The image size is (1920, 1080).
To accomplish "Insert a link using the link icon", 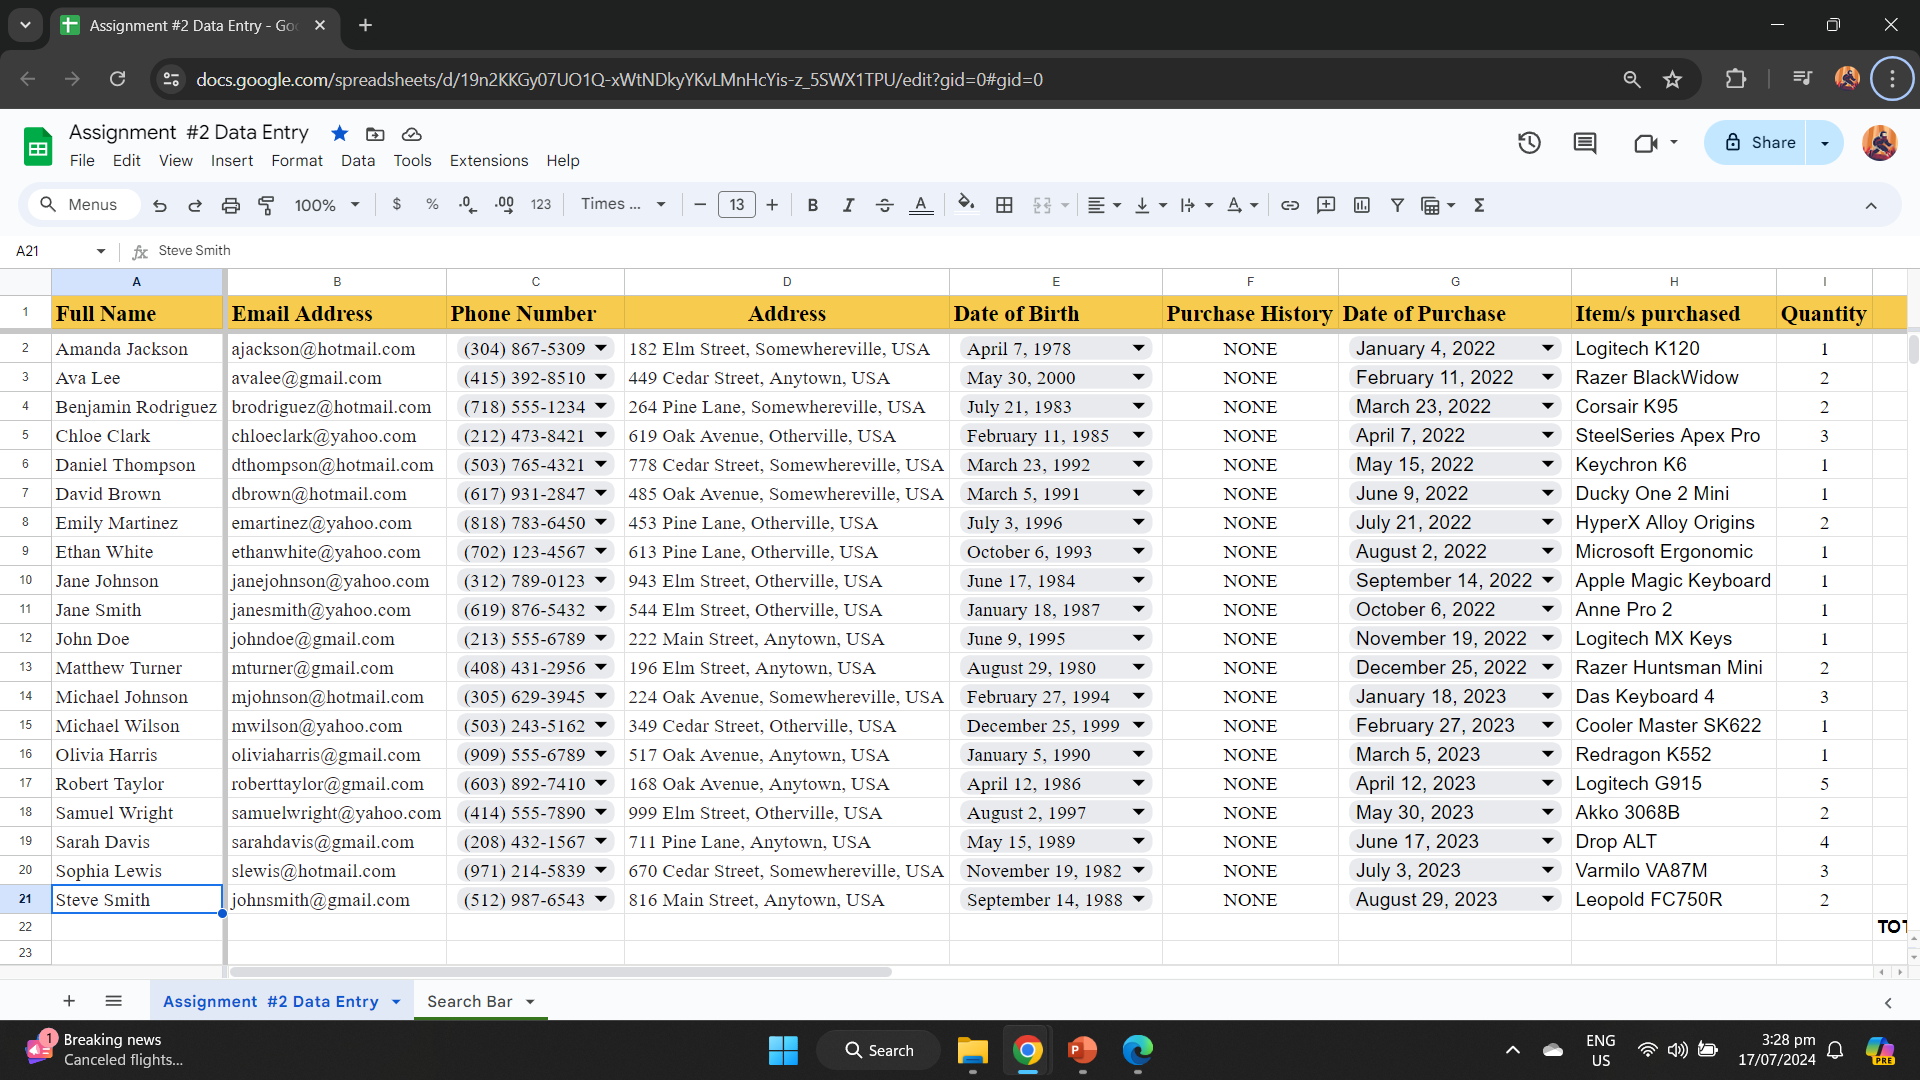I will (x=1290, y=205).
